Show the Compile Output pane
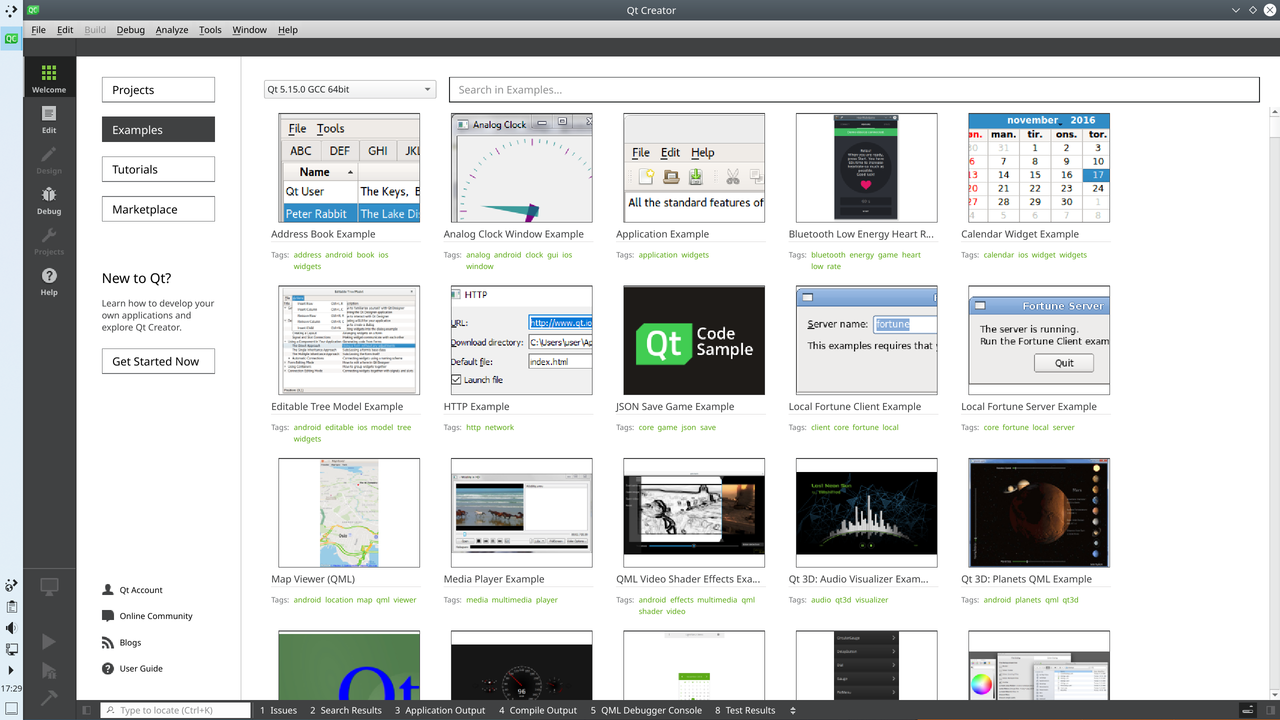Image resolution: width=1280 pixels, height=720 pixels. pyautogui.click(x=538, y=710)
